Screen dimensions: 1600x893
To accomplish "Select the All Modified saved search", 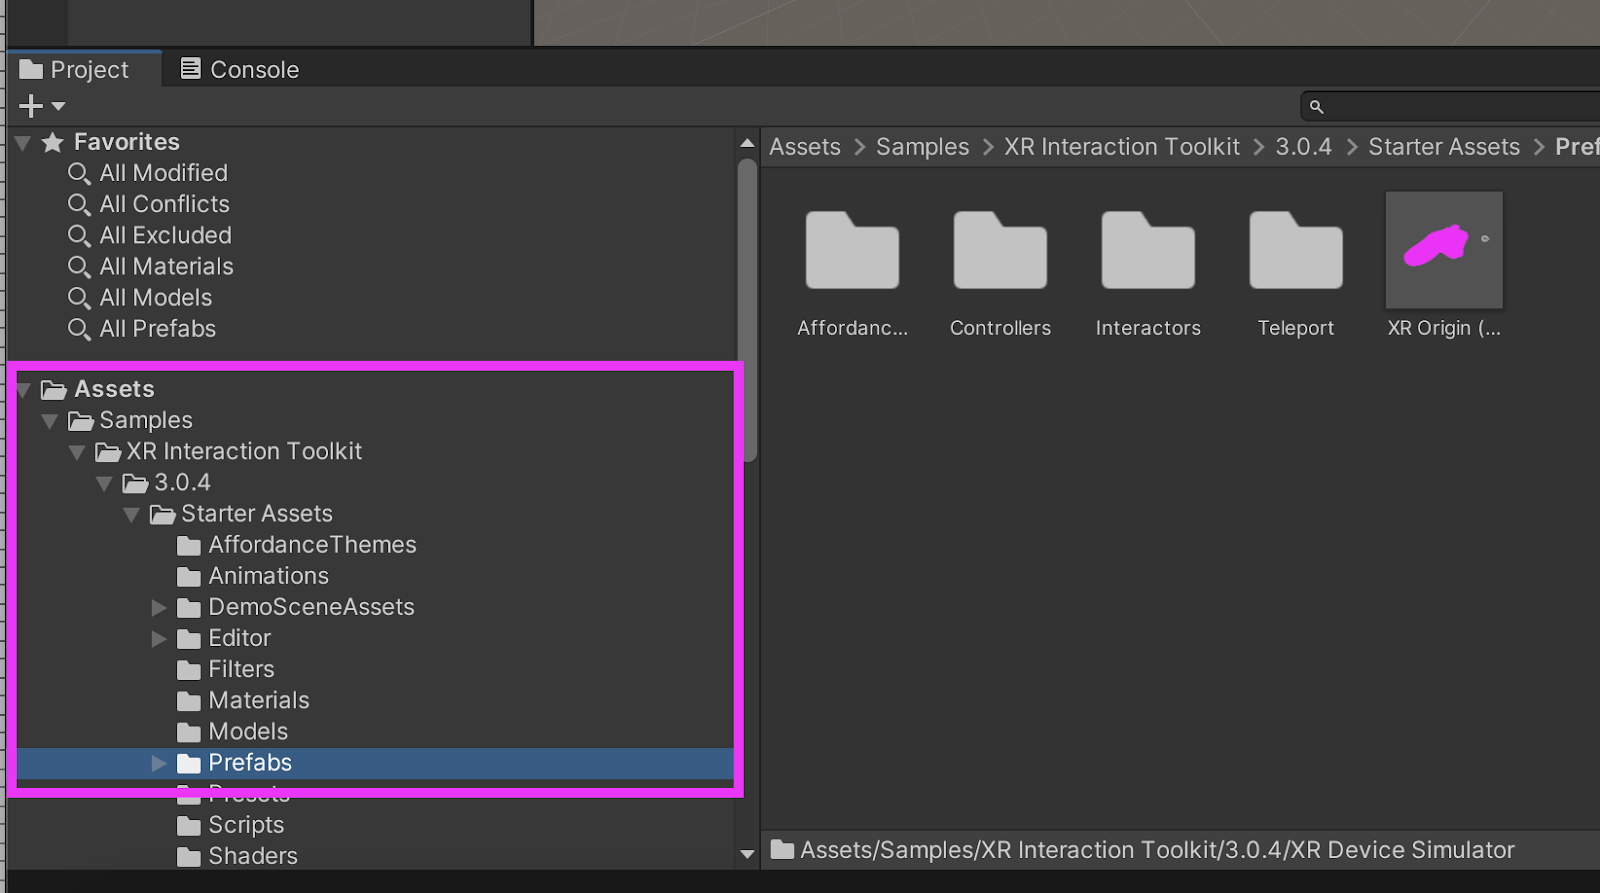I will [163, 173].
